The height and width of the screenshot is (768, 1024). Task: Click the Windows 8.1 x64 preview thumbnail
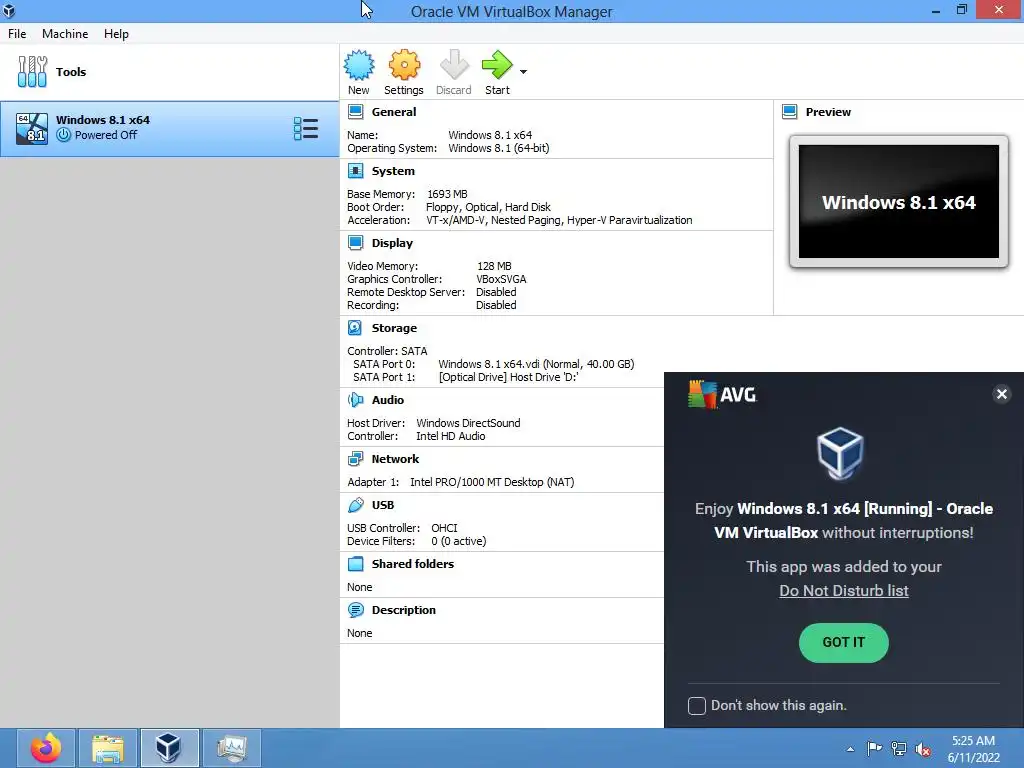(x=899, y=202)
